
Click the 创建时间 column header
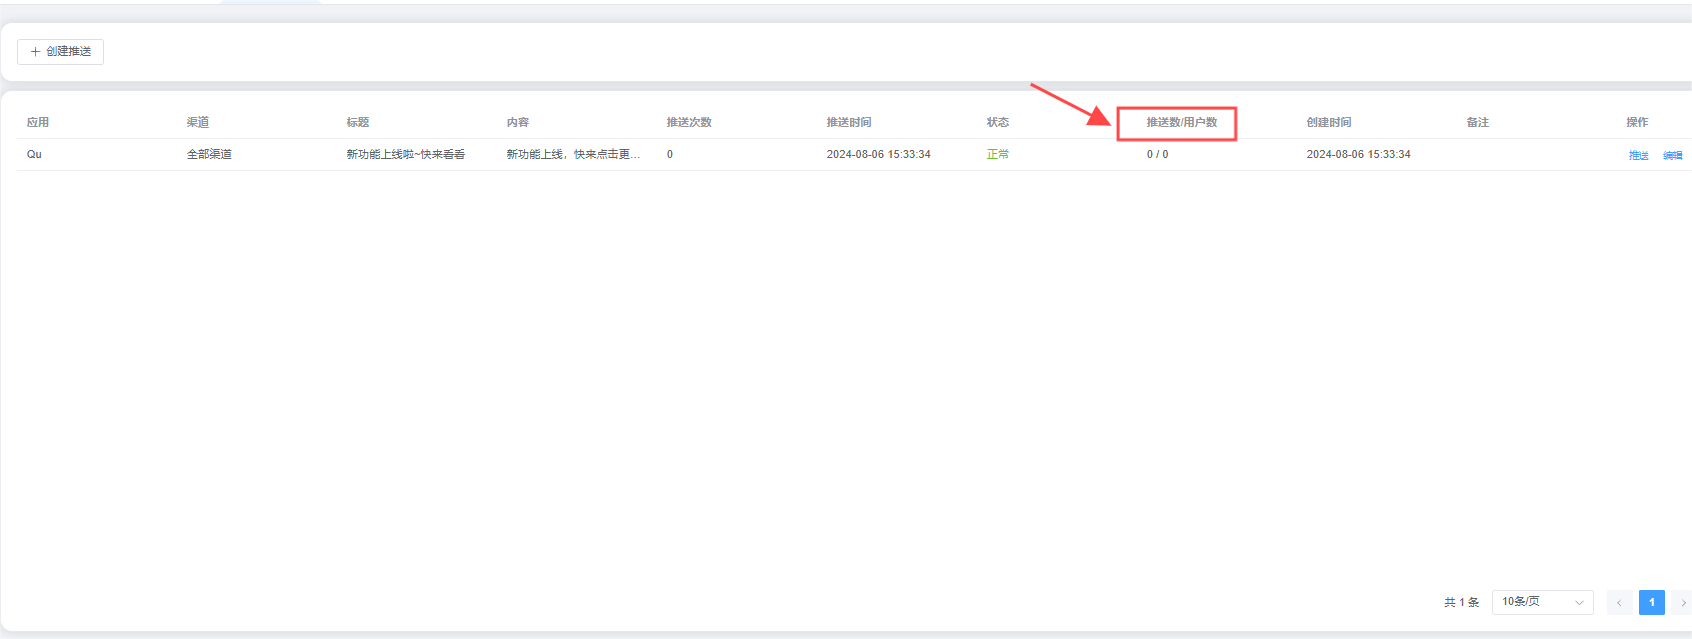click(1328, 122)
